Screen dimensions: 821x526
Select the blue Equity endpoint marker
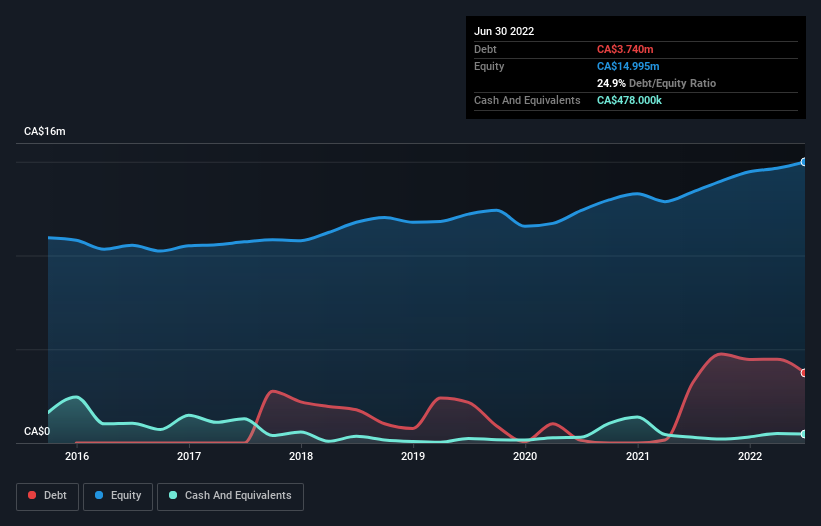tap(804, 162)
